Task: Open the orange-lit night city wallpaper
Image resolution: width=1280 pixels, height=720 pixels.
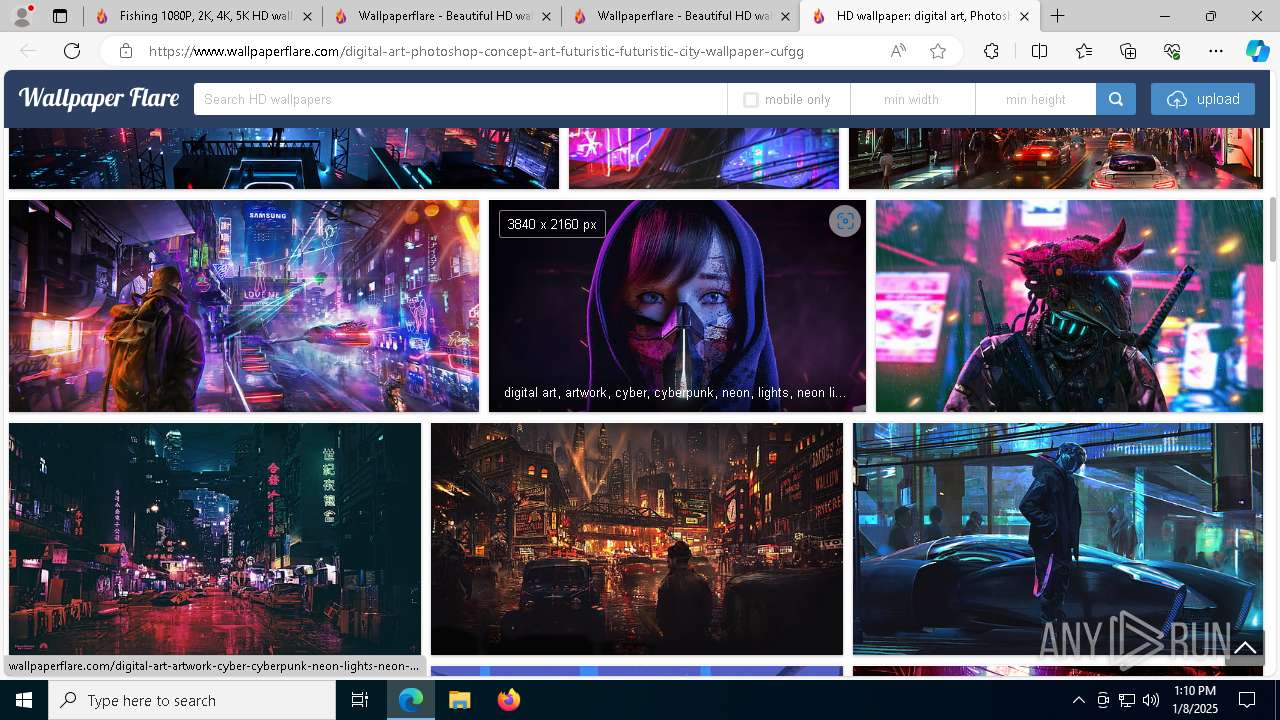Action: click(x=637, y=539)
